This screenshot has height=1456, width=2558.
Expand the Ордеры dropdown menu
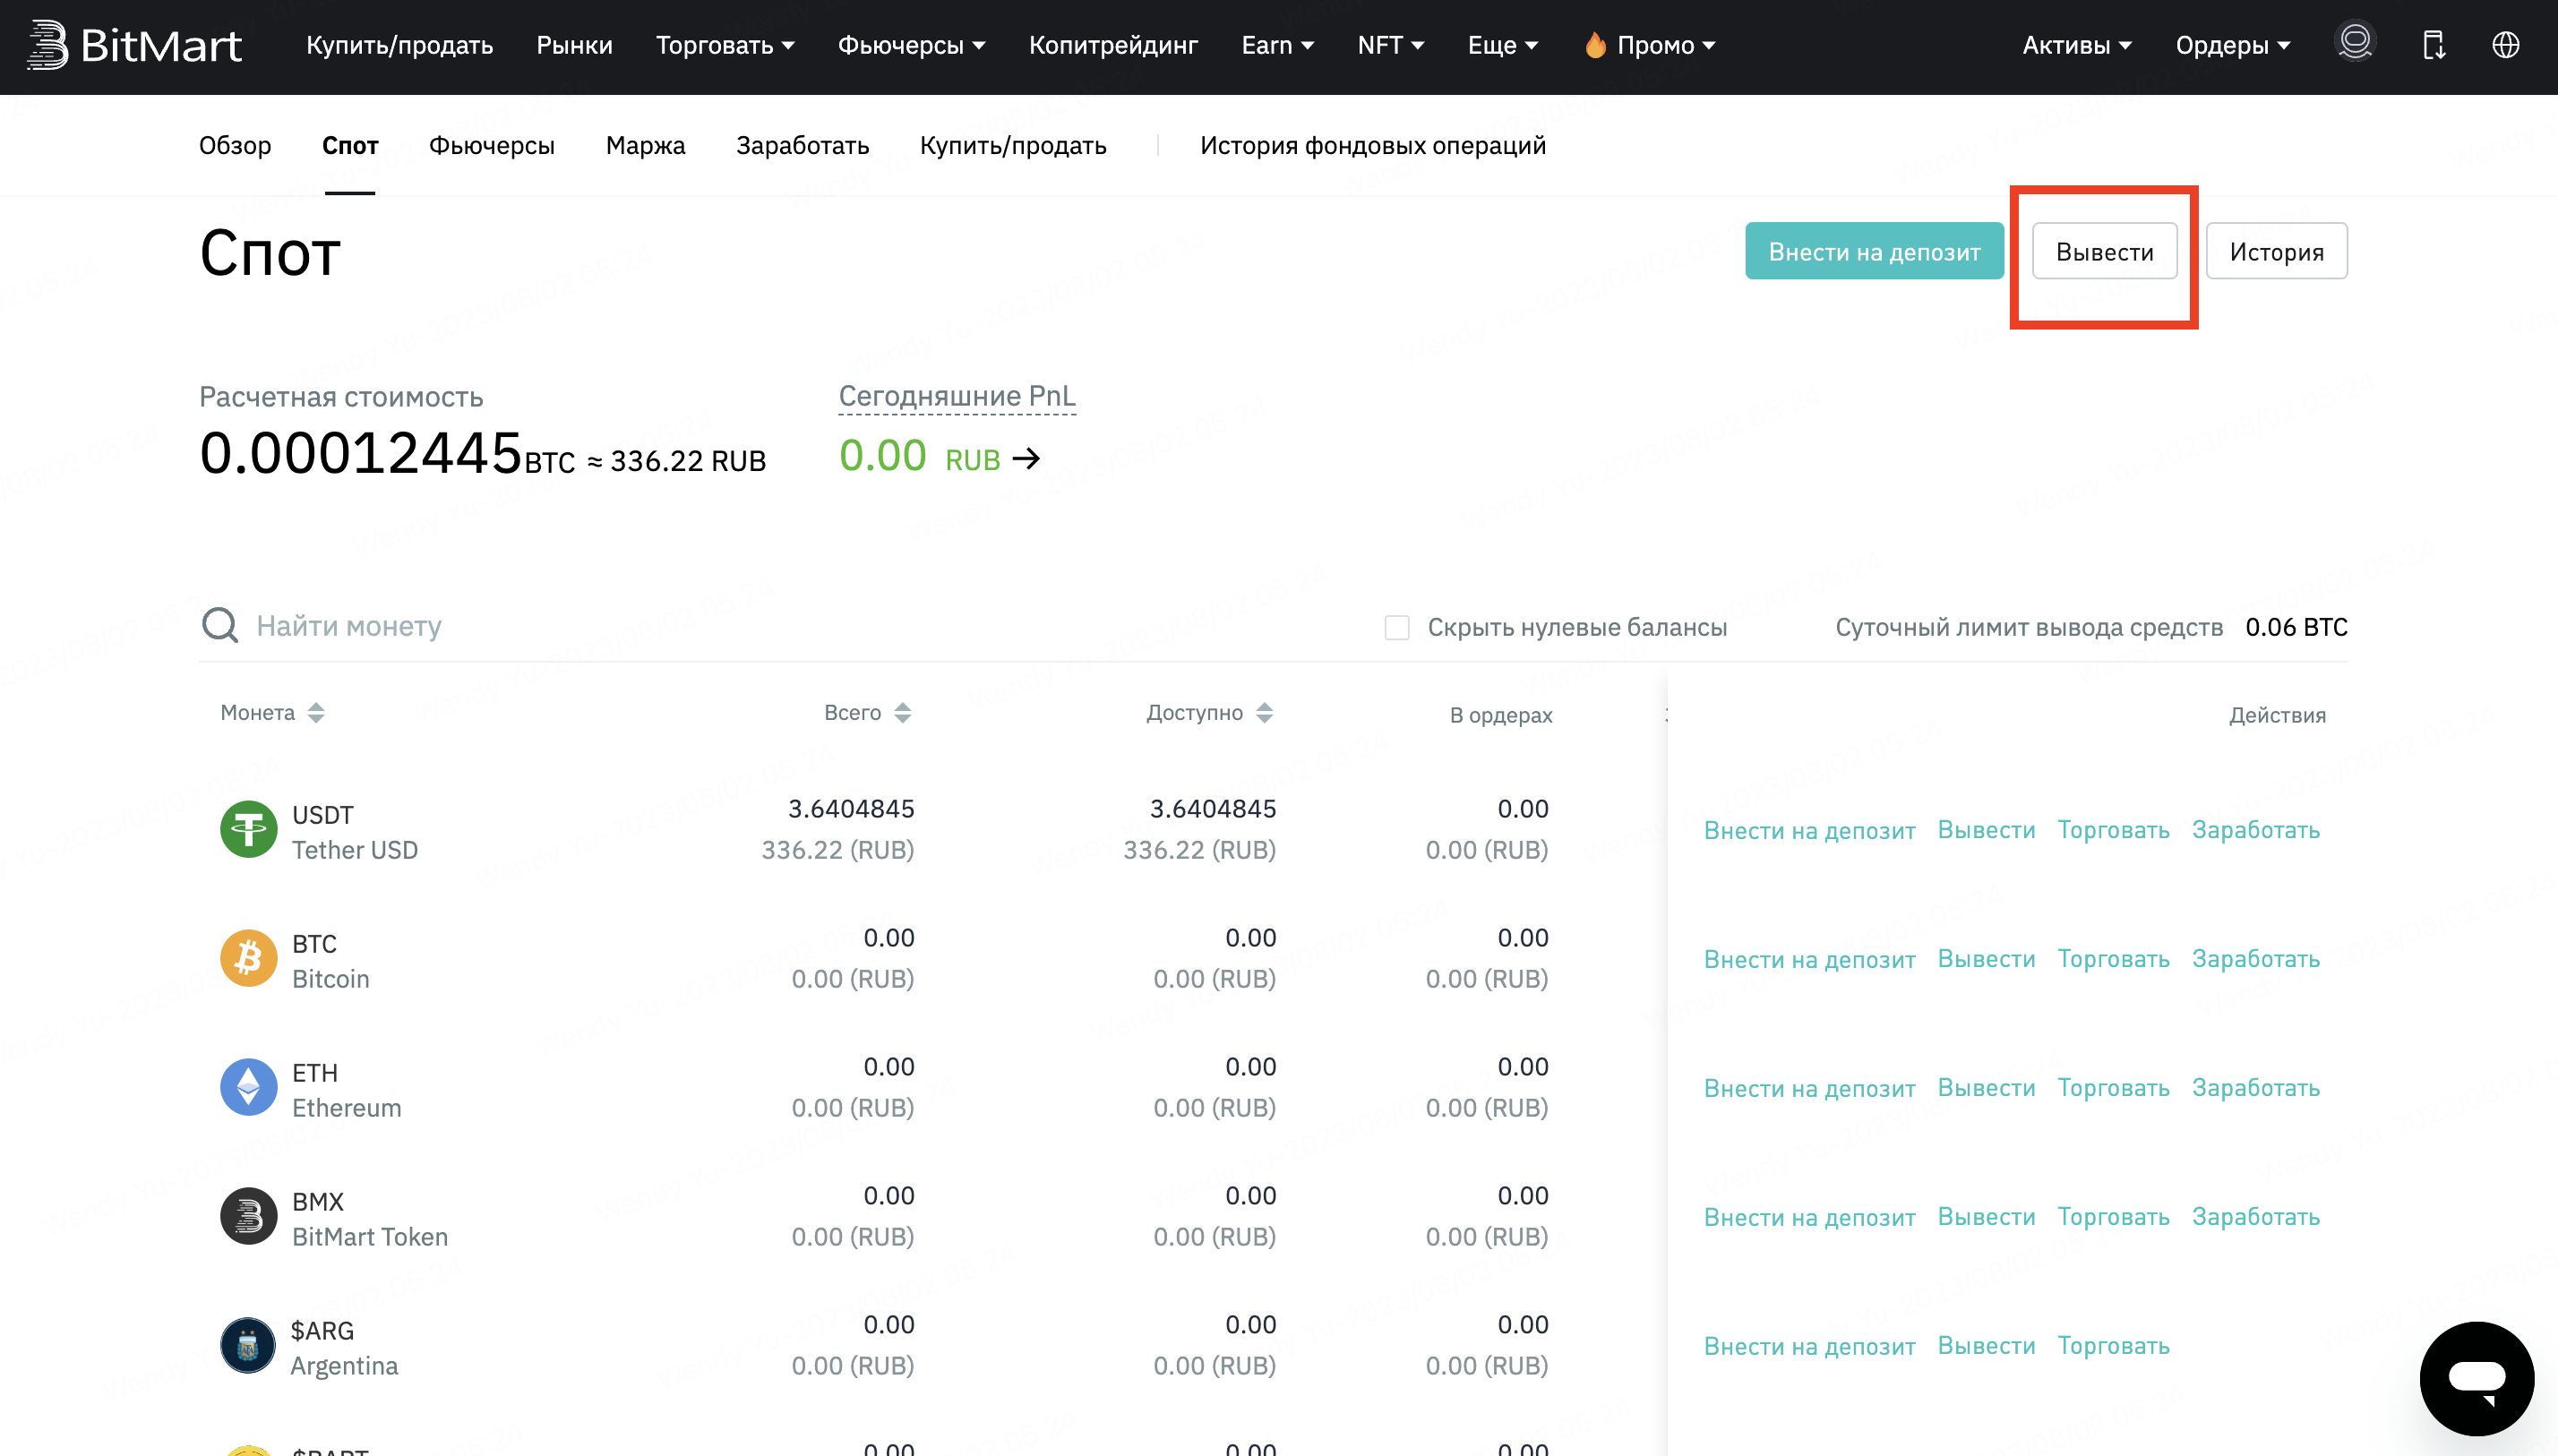tap(2233, 45)
